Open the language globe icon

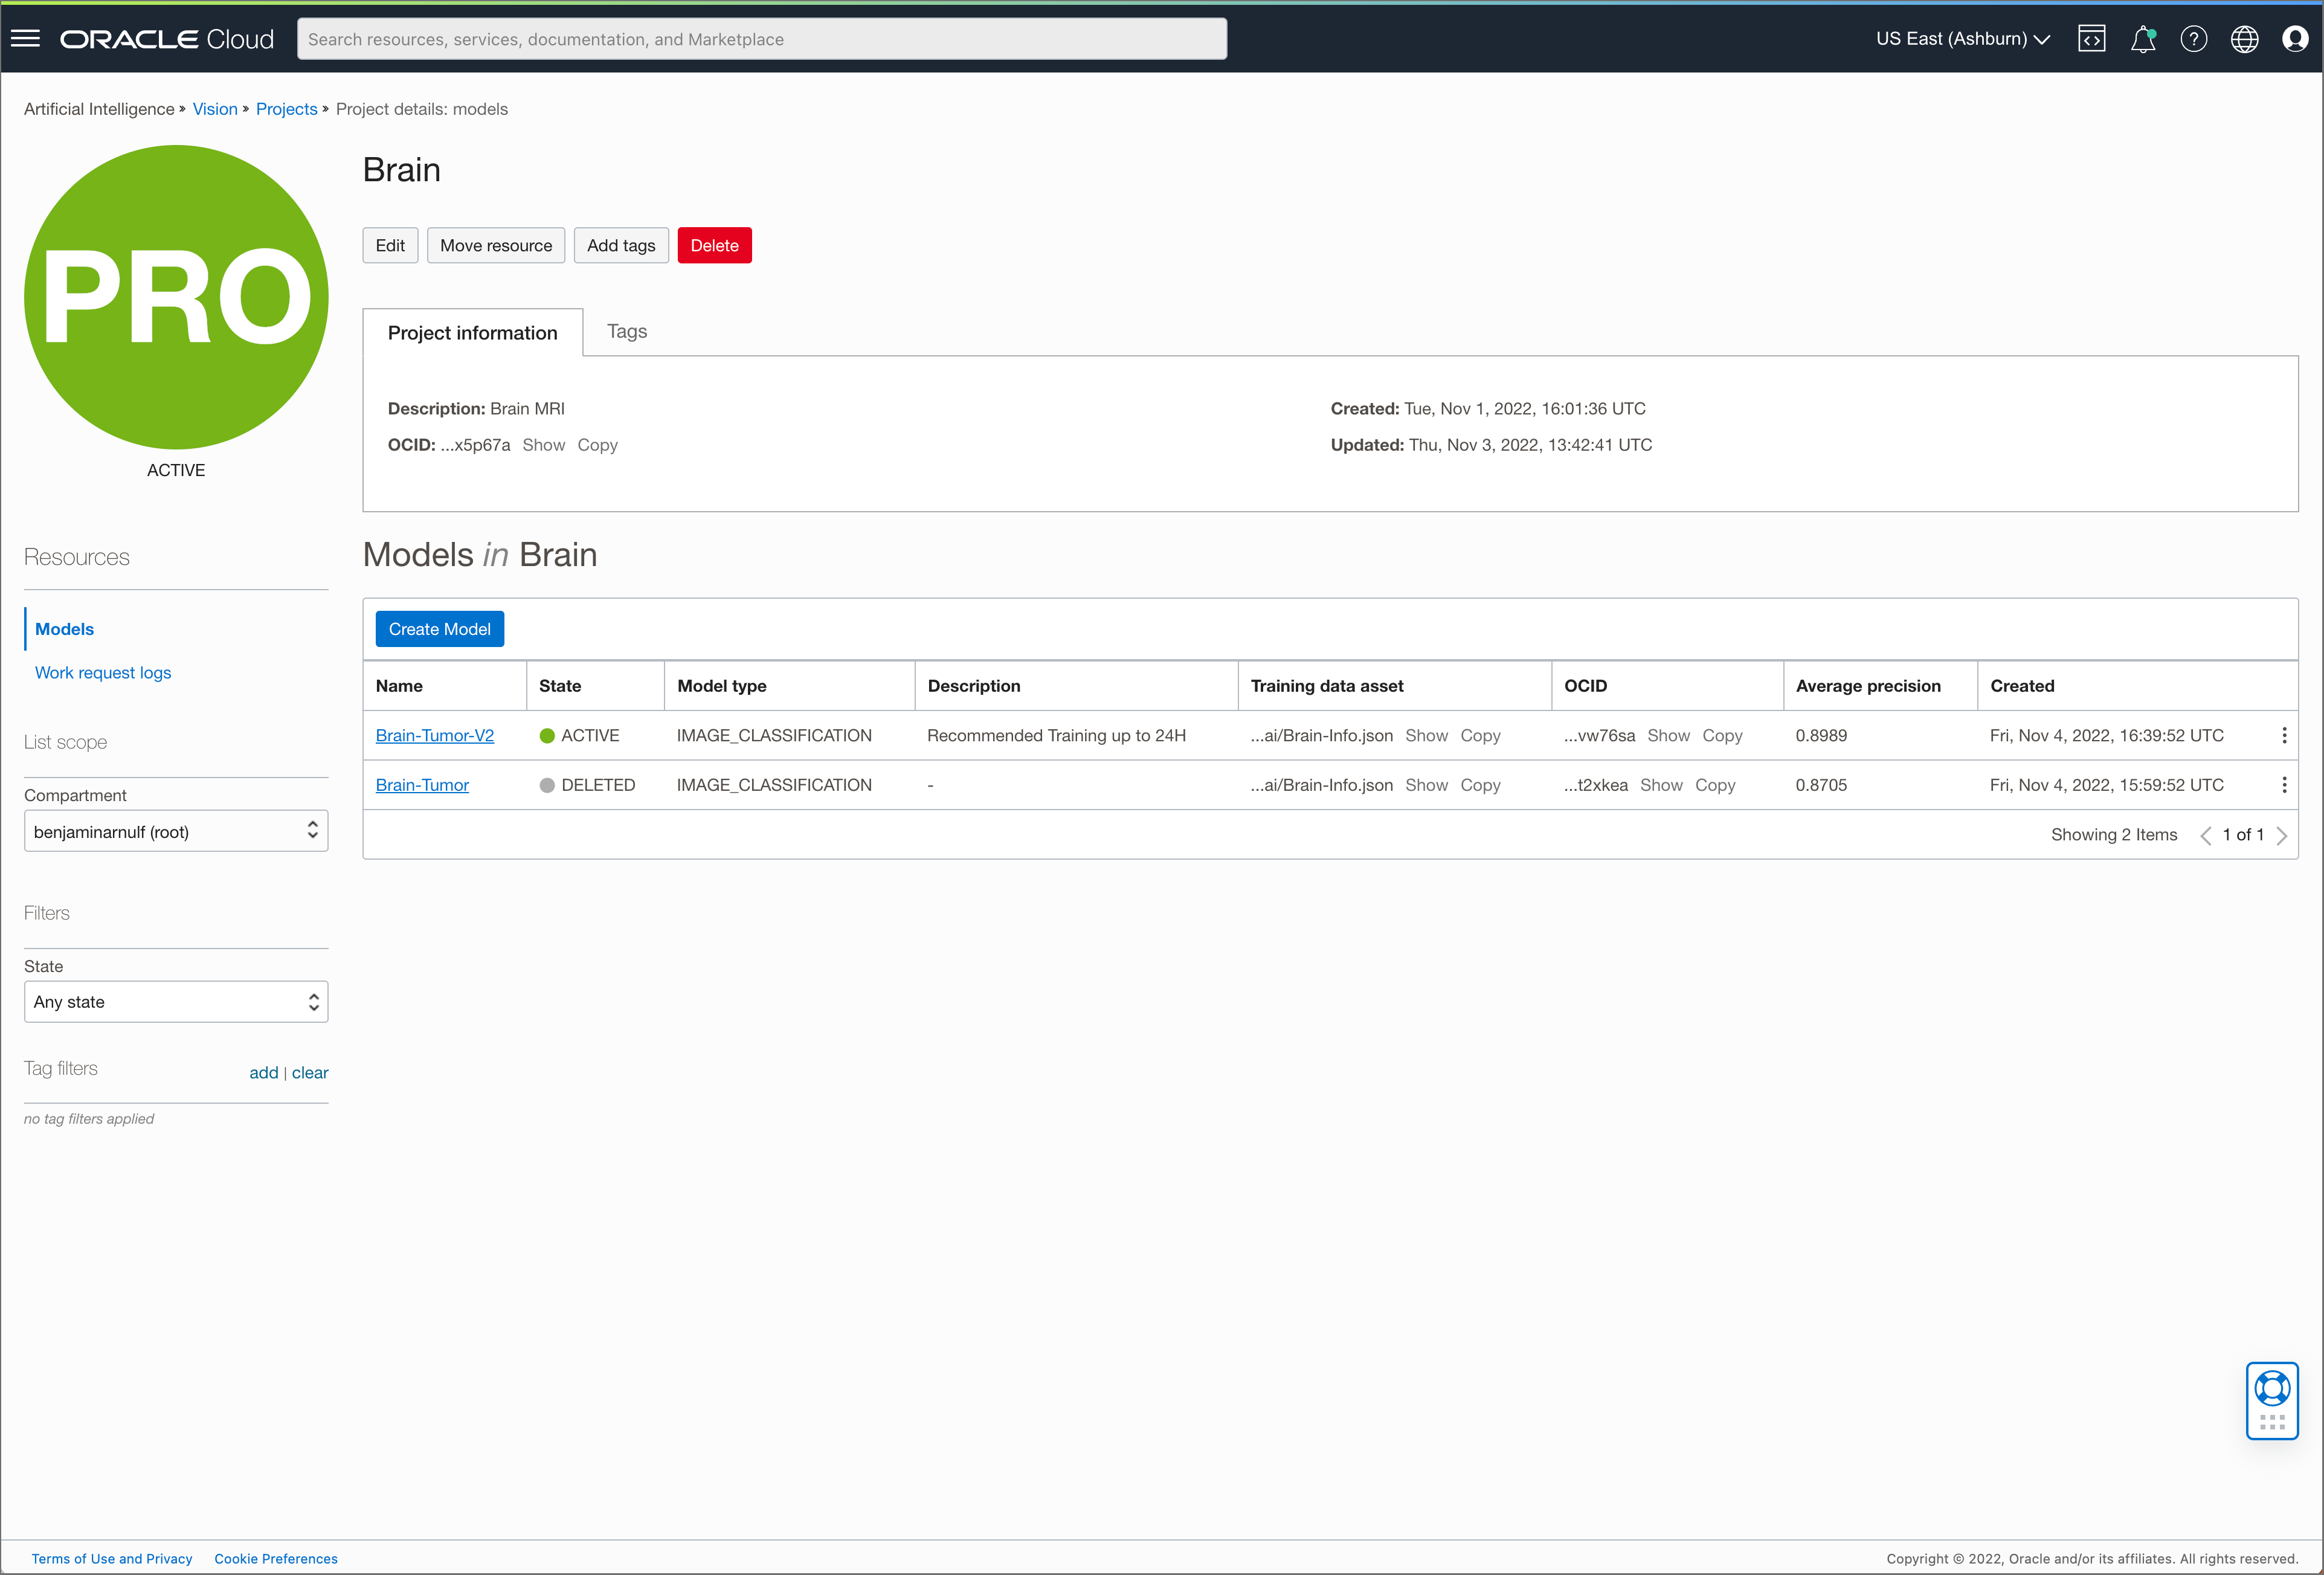2244,39
